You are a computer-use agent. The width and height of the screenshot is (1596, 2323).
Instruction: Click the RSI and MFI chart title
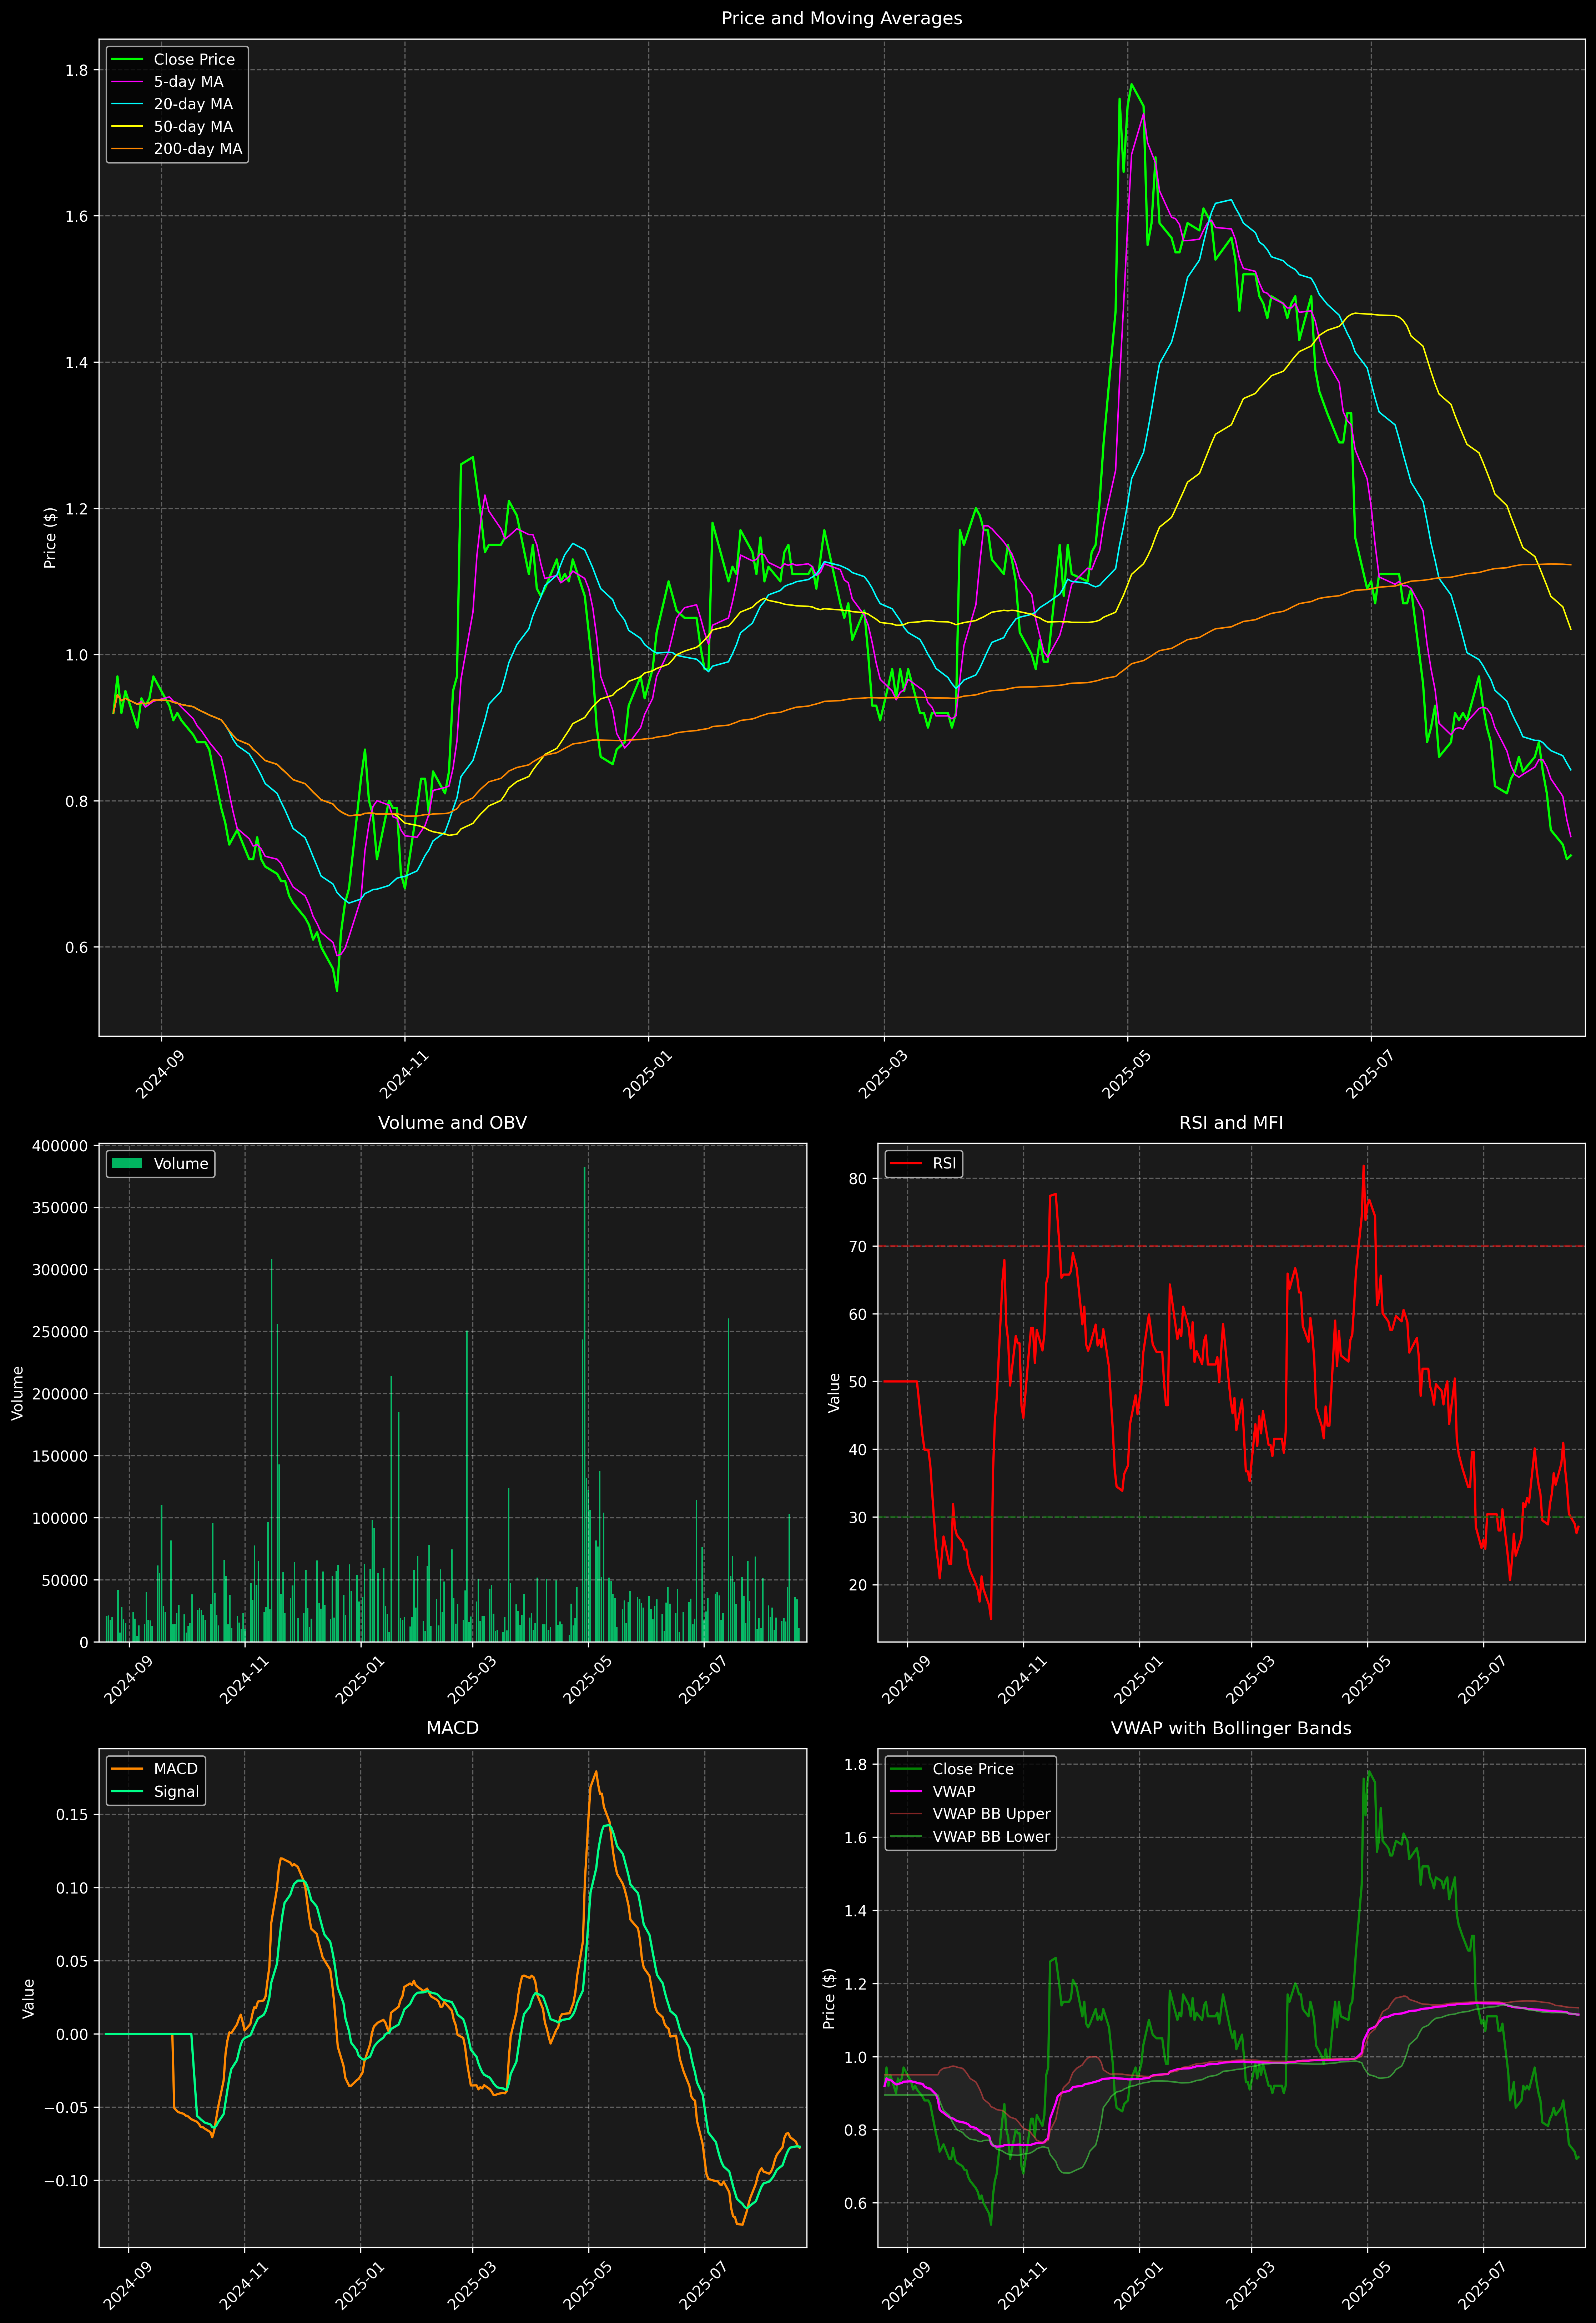1230,1123
